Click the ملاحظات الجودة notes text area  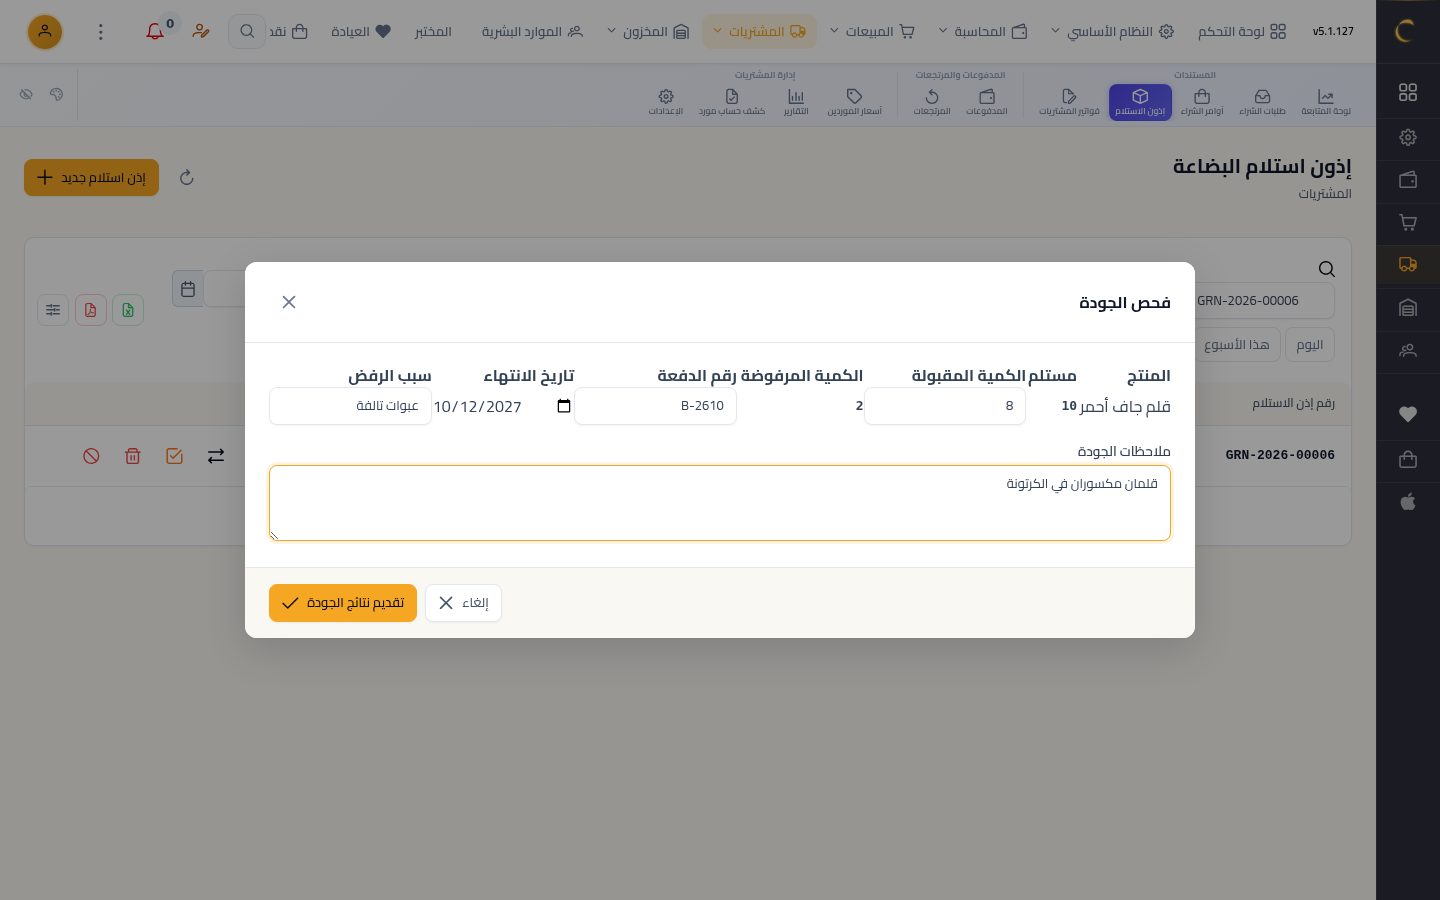(x=720, y=503)
